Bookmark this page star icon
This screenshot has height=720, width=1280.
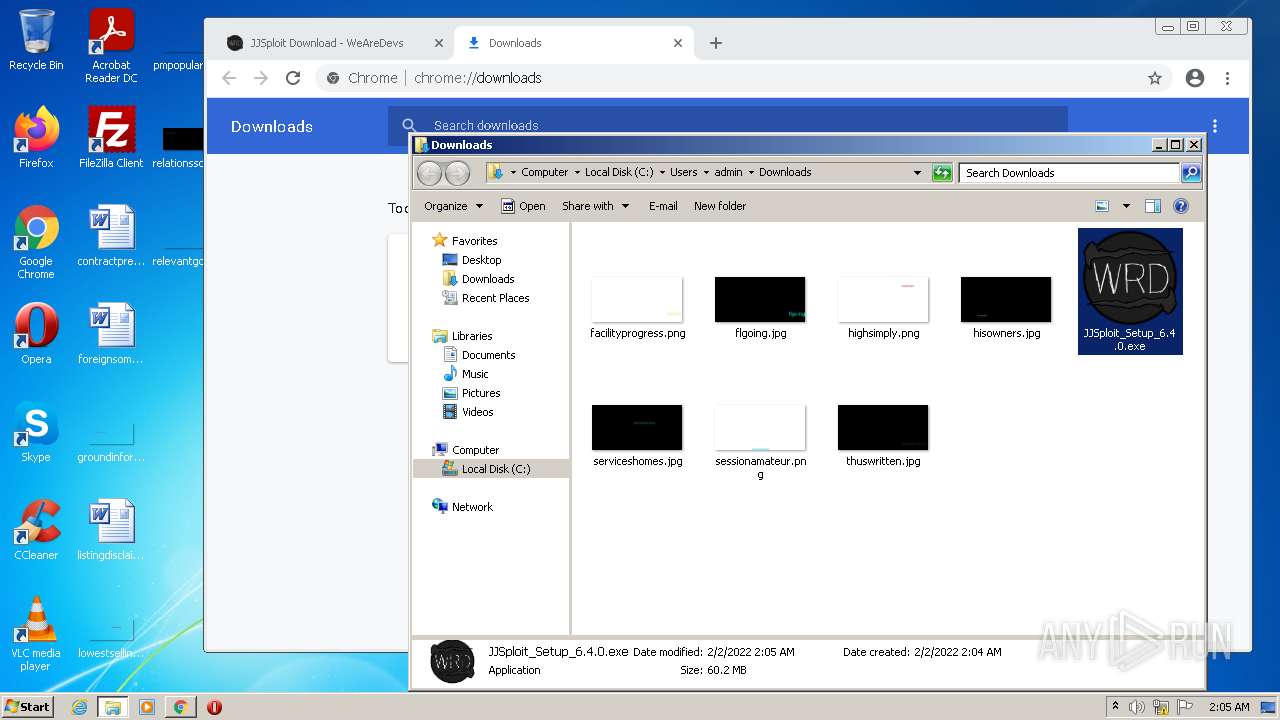click(x=1155, y=78)
